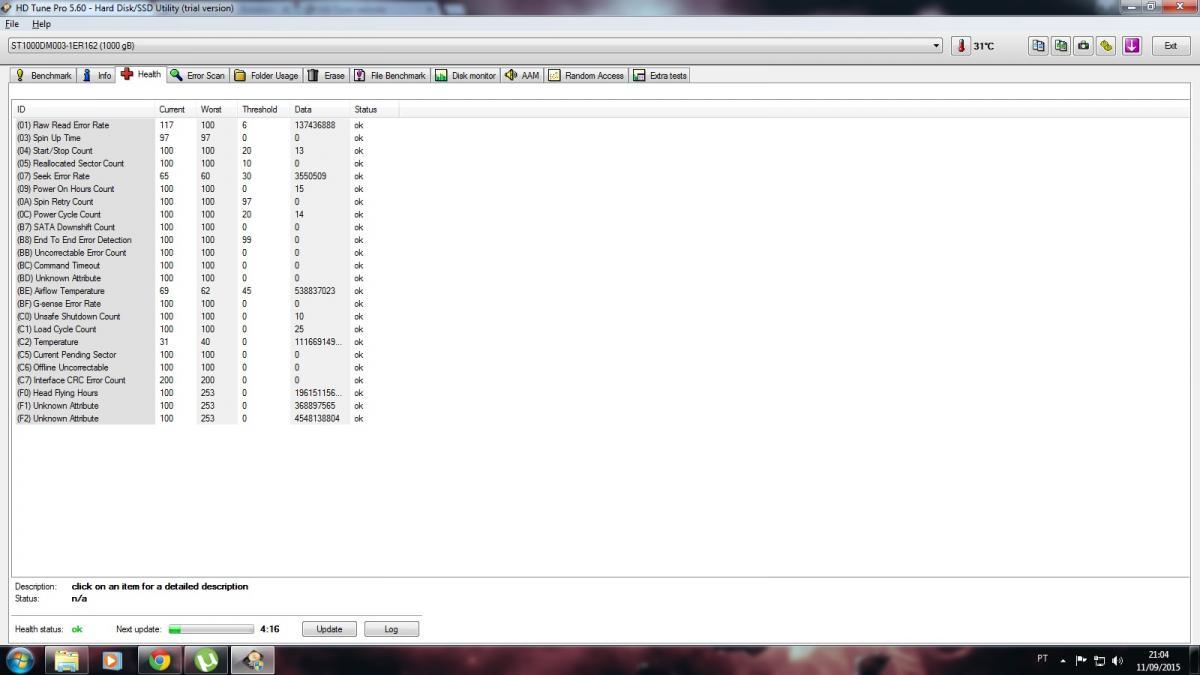This screenshot has width=1200, height=675.
Task: Sort by Data column header
Action: tap(319, 109)
